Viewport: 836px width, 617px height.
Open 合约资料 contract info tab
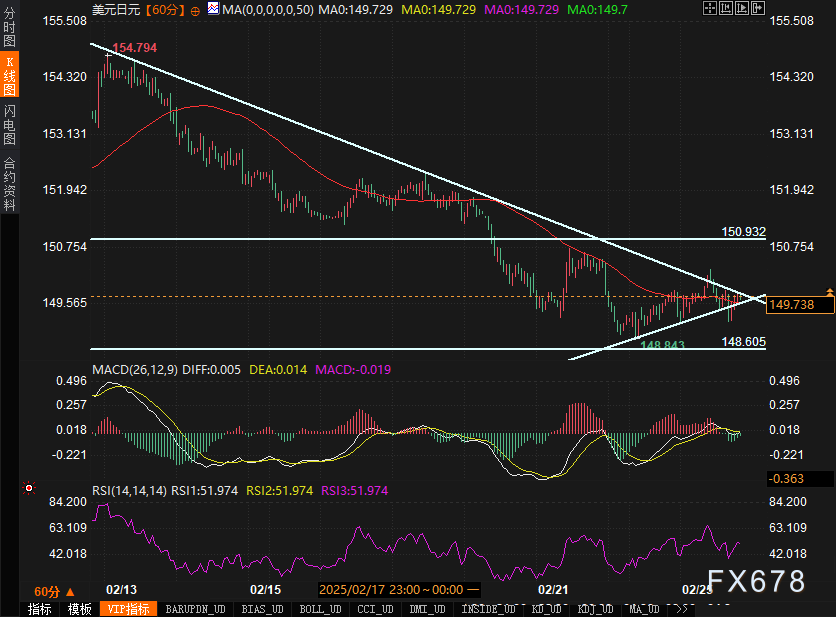(x=10, y=183)
